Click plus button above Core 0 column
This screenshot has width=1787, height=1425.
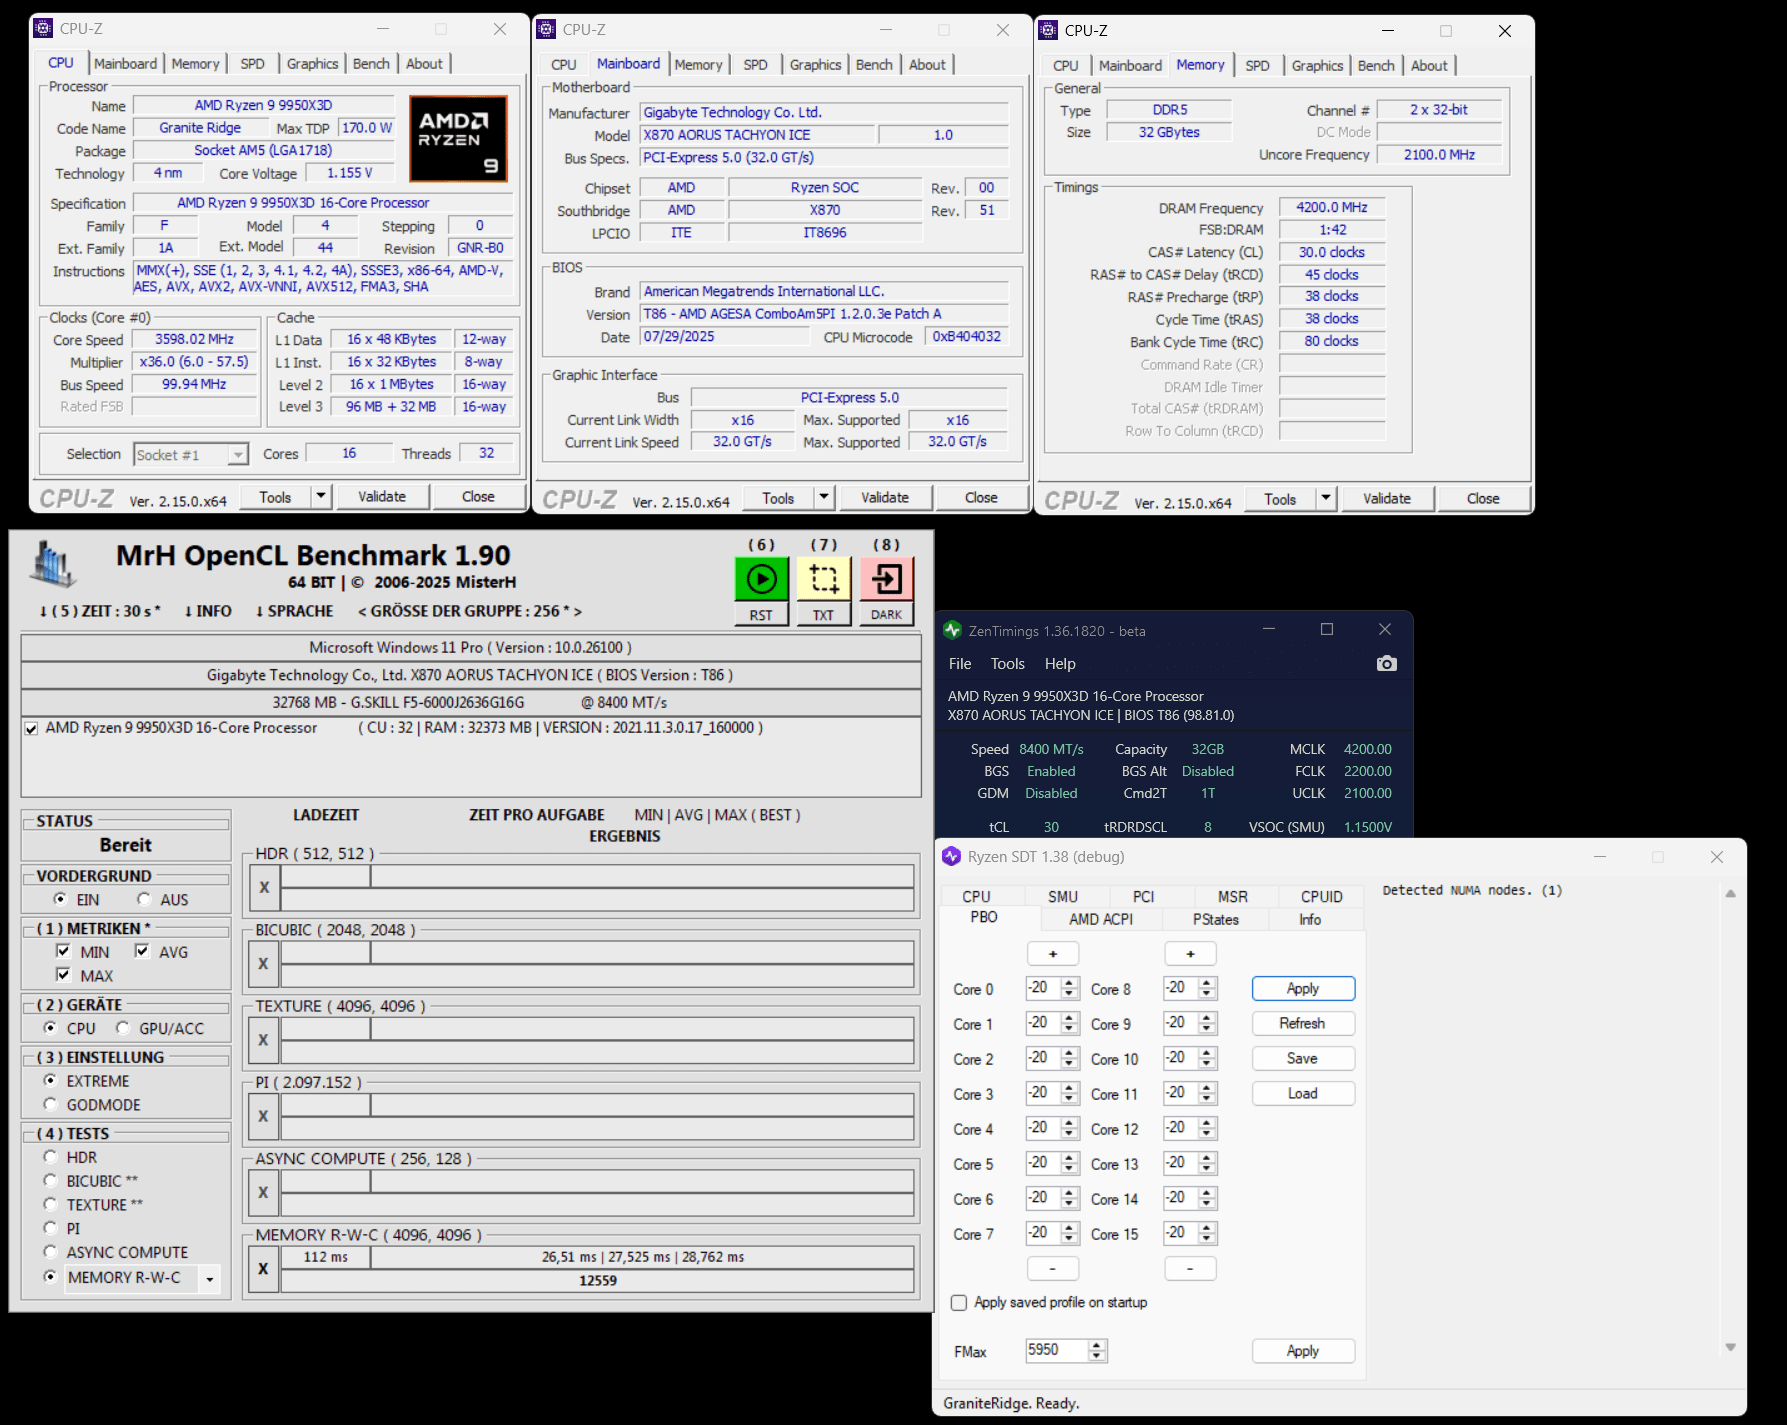(1053, 954)
